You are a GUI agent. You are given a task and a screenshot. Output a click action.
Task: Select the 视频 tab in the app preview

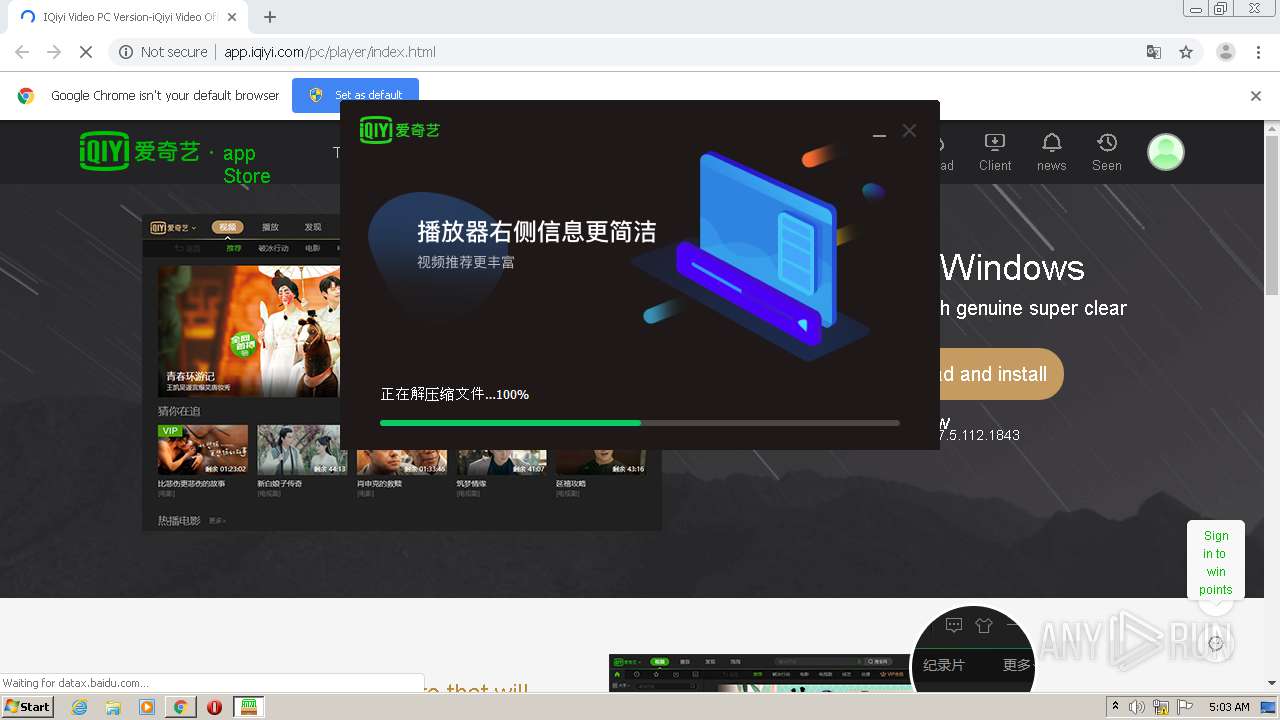coord(228,227)
